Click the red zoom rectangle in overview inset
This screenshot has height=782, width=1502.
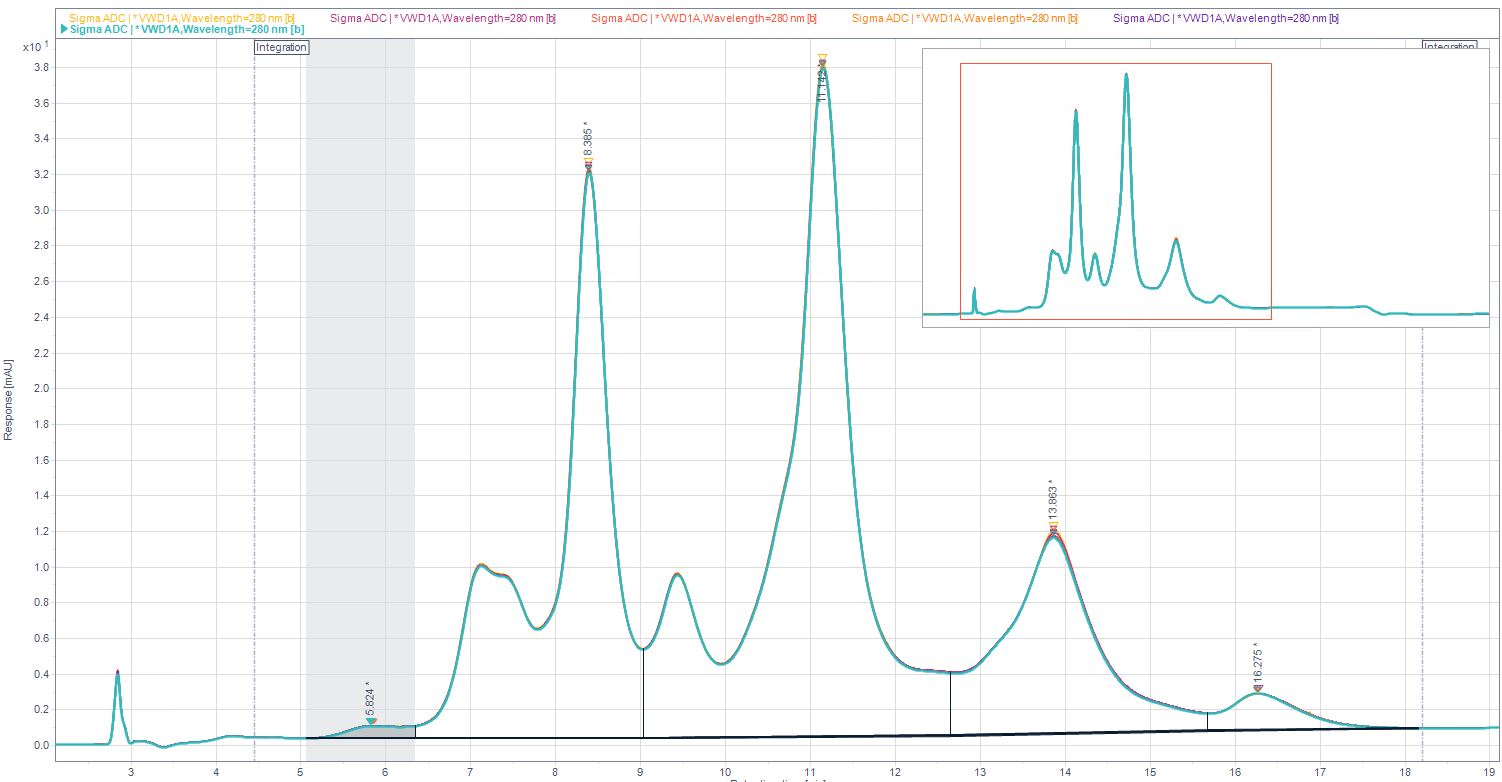(1115, 191)
